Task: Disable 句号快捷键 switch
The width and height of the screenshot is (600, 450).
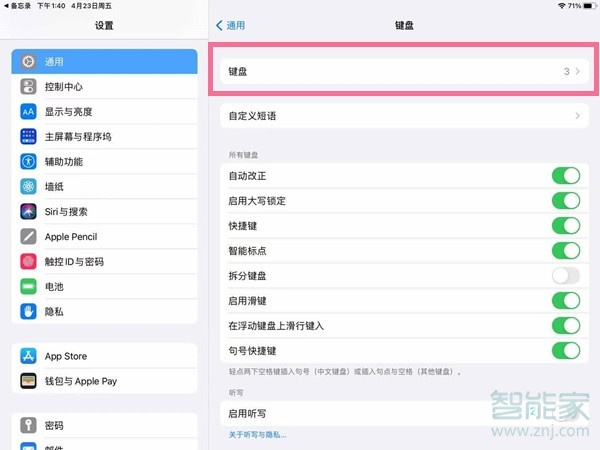Action: [x=566, y=351]
